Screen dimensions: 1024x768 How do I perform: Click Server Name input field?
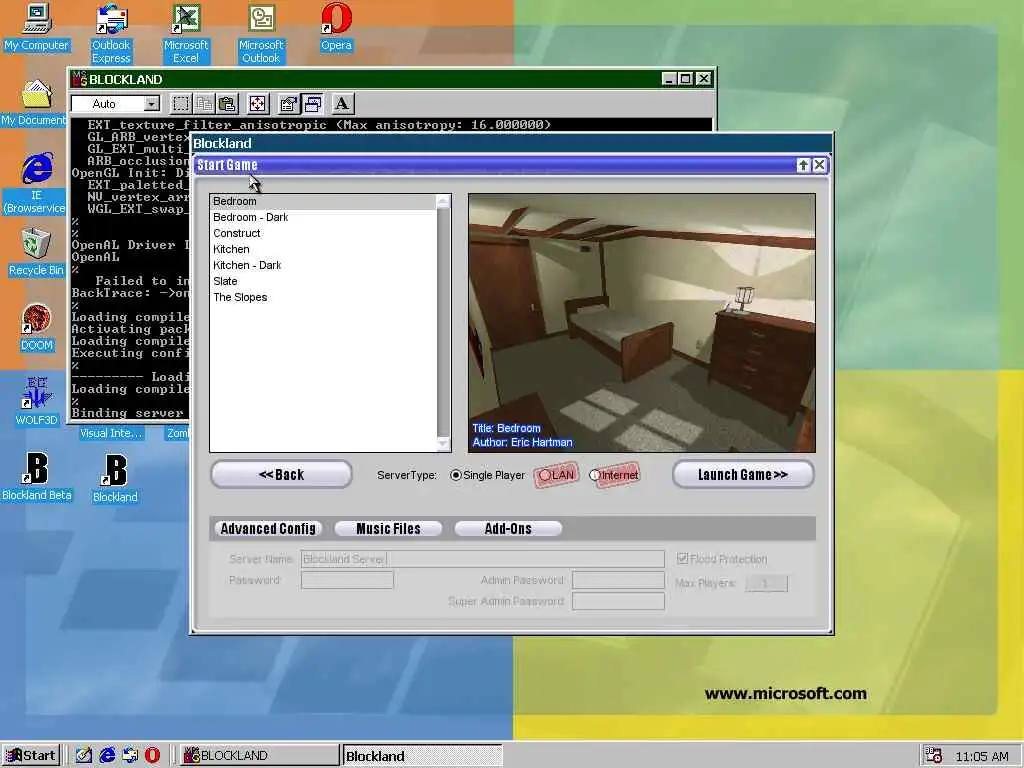(x=483, y=559)
